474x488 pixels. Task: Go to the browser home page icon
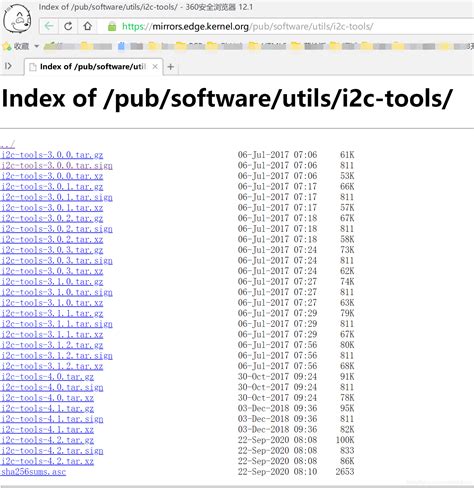88,26
